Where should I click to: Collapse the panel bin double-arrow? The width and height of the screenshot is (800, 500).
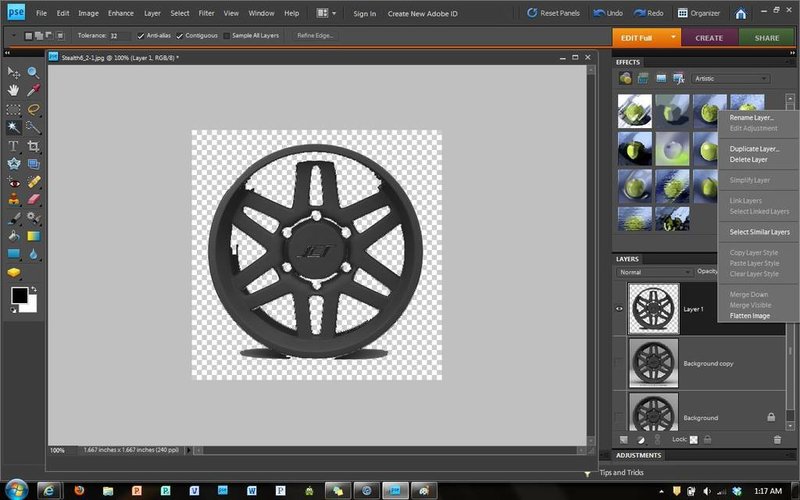coord(792,53)
